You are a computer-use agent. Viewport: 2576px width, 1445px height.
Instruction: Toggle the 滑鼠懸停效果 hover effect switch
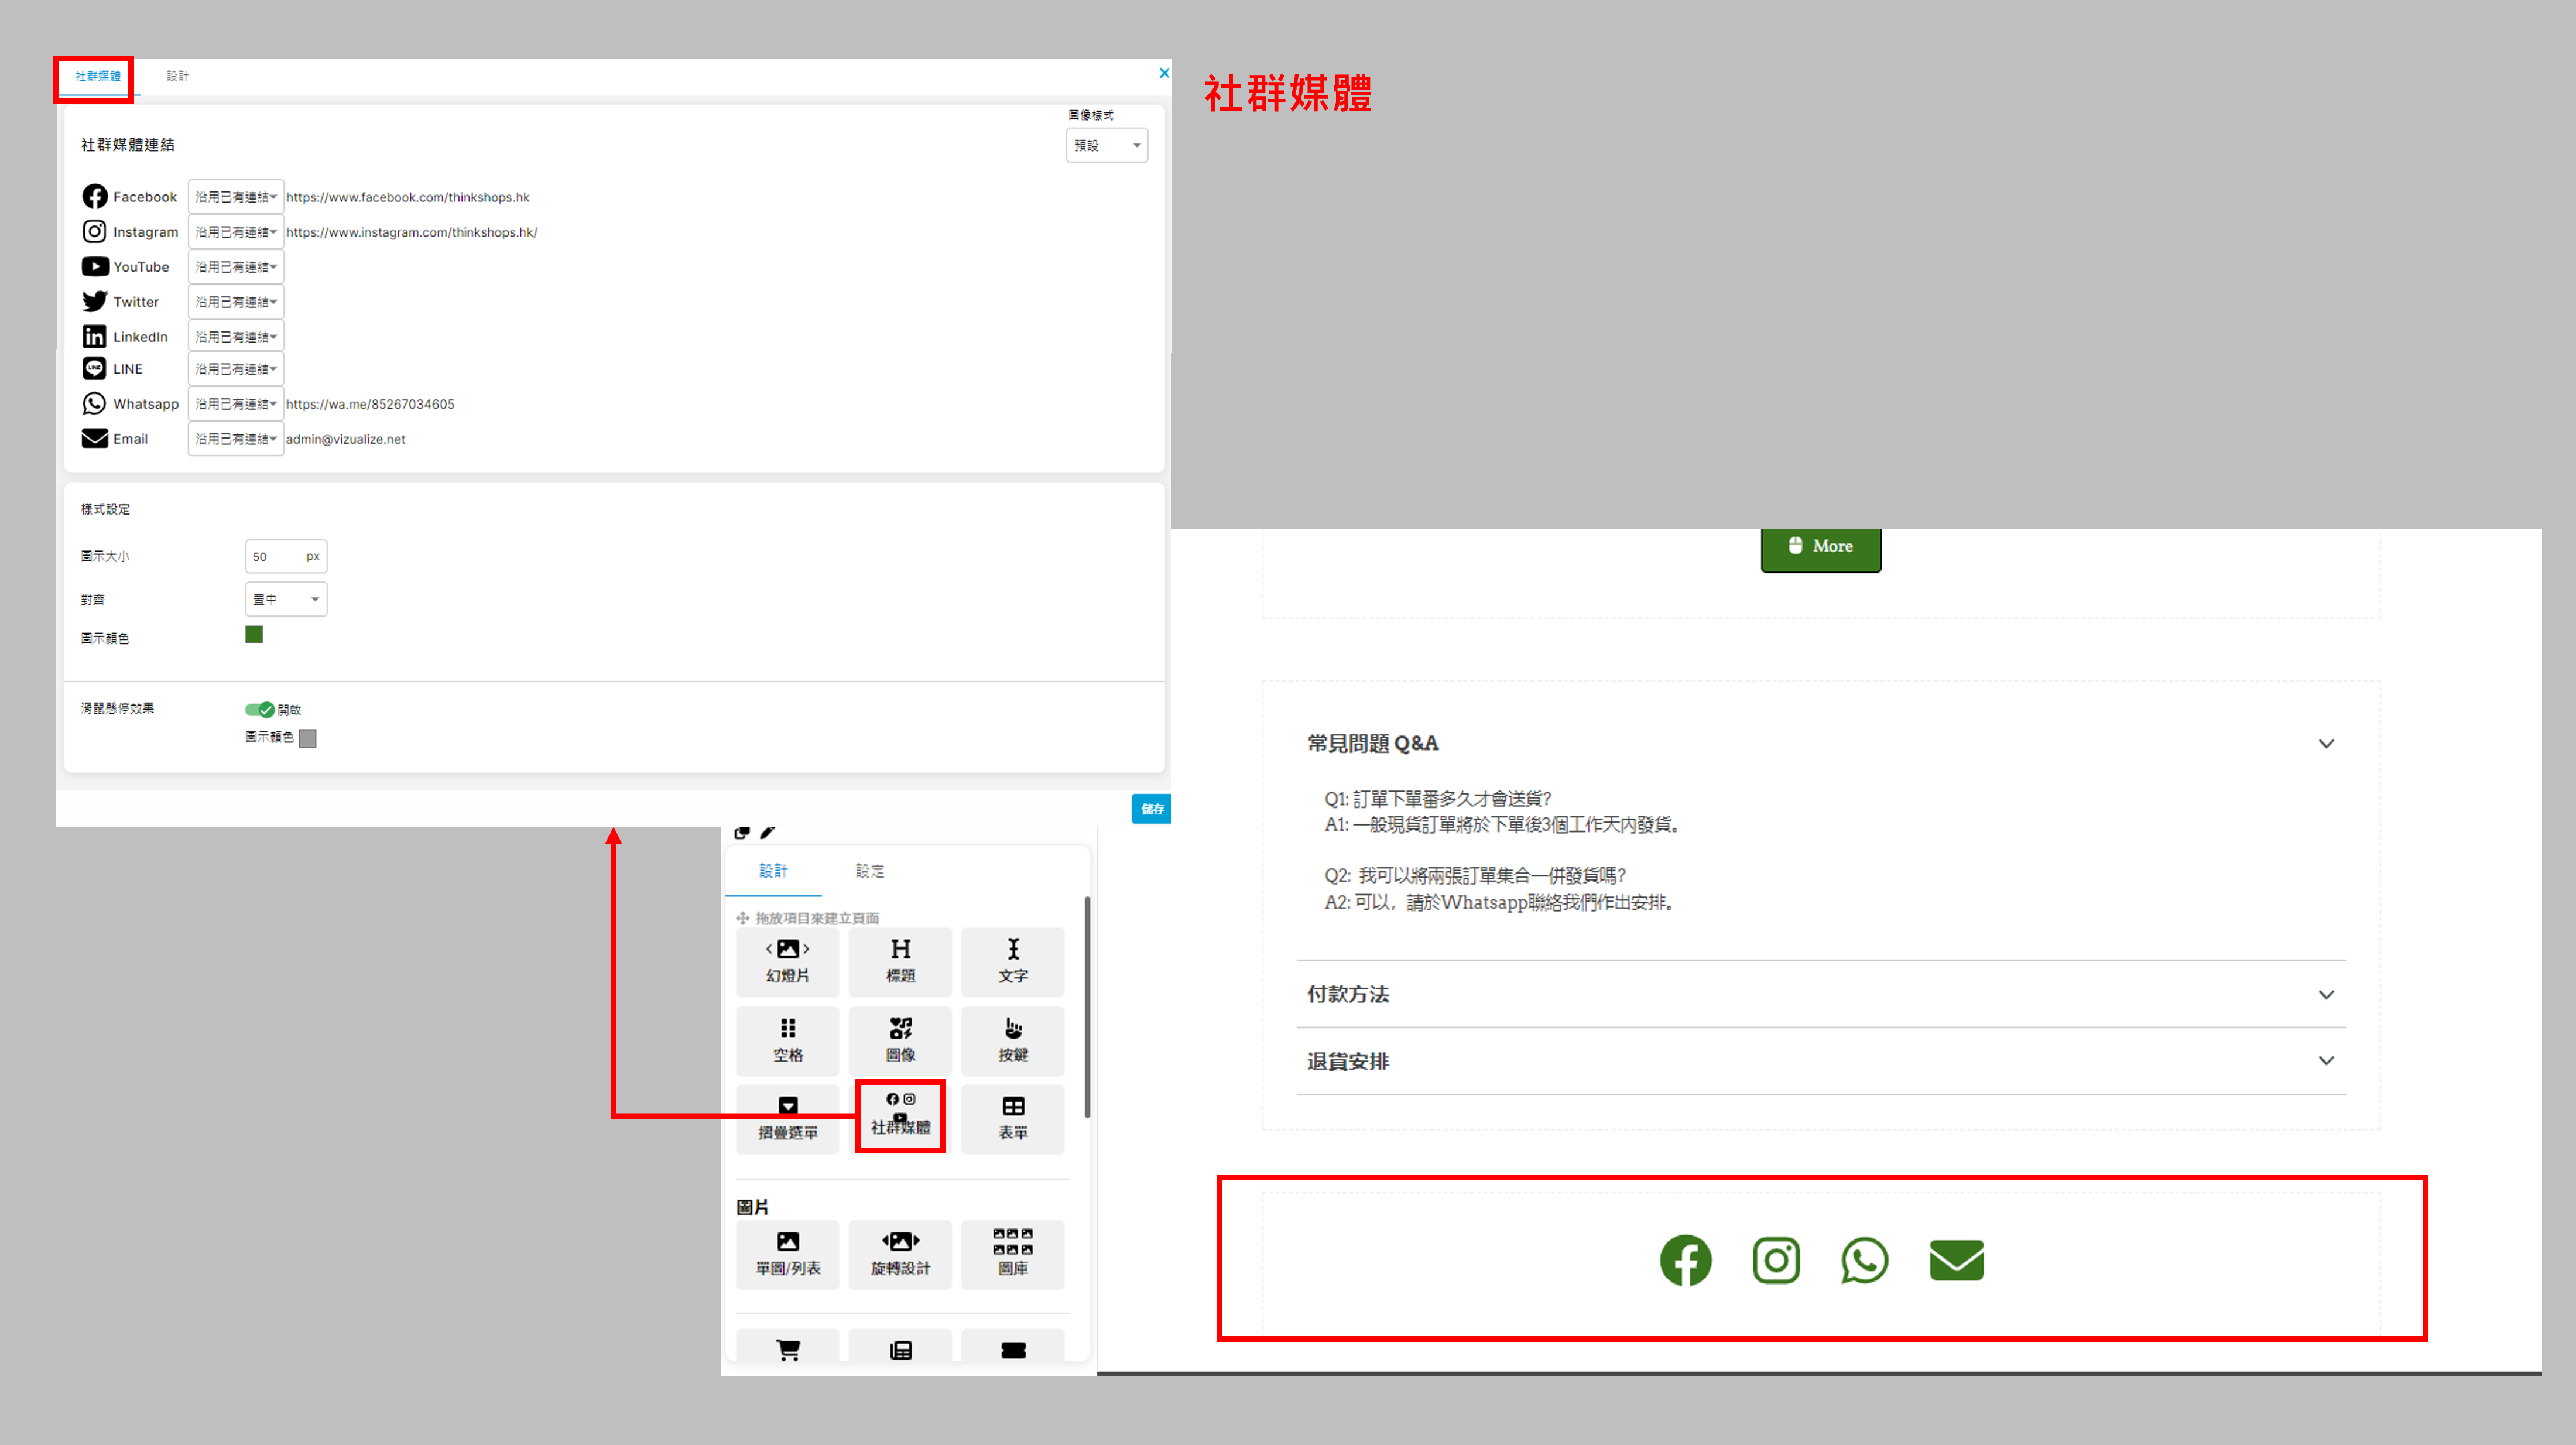click(x=259, y=709)
